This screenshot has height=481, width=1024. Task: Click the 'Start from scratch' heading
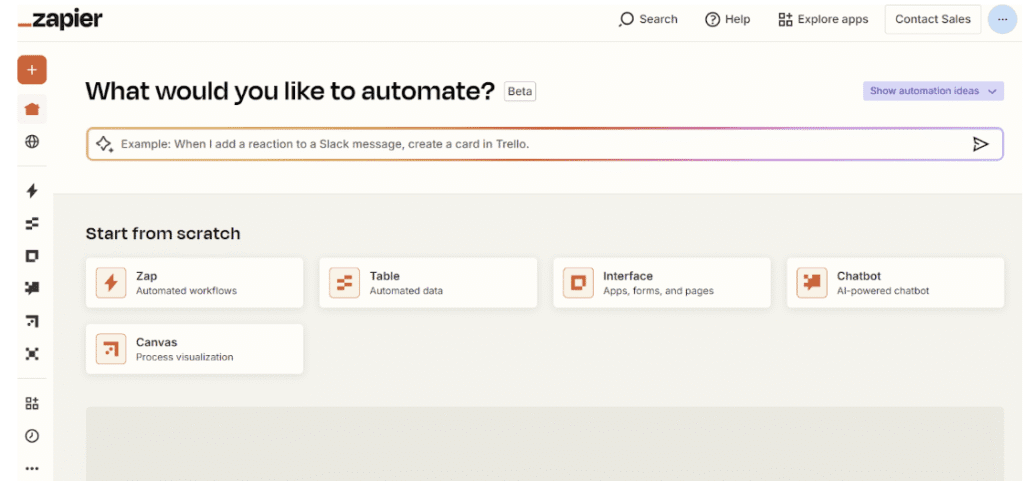coord(163,233)
